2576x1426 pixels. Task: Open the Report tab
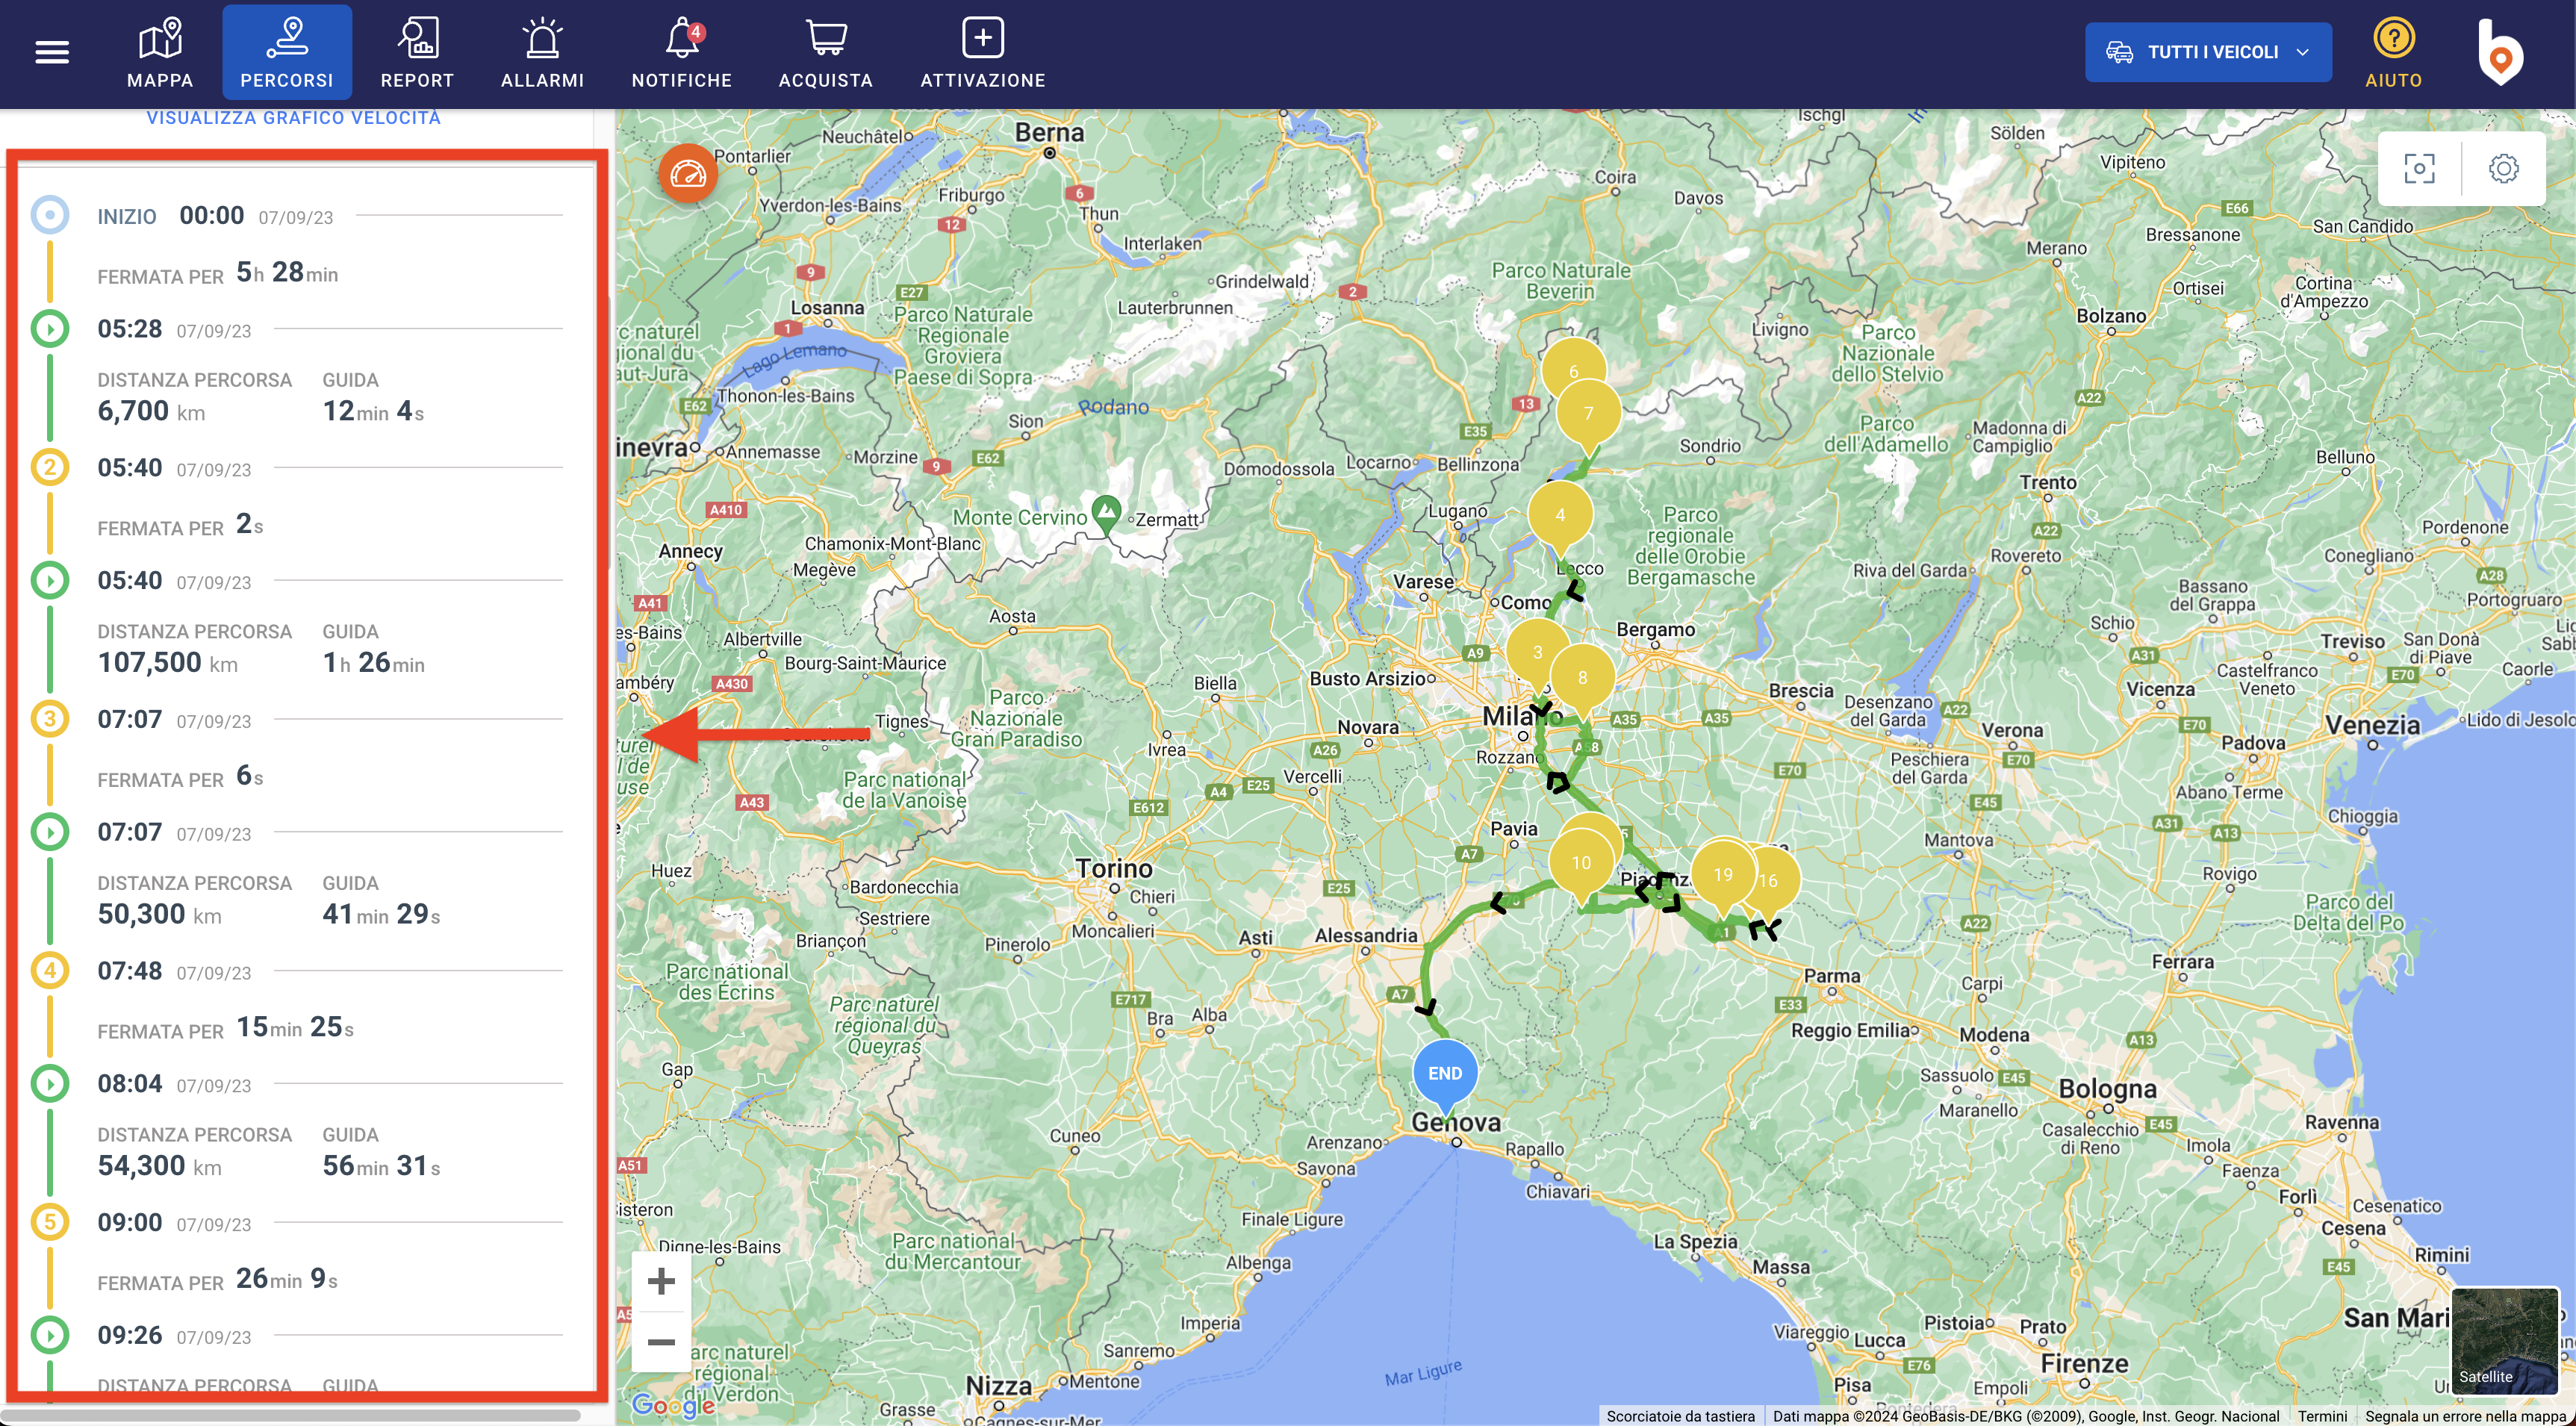[x=417, y=52]
